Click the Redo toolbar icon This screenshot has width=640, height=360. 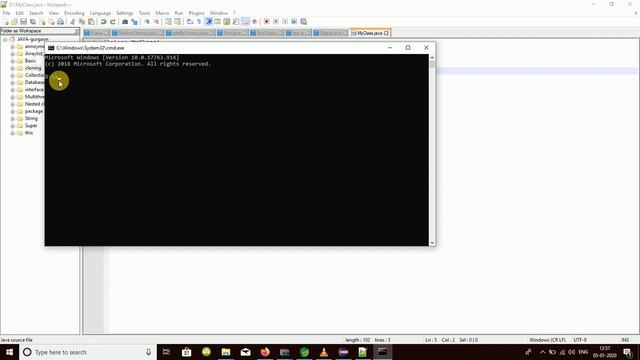click(x=113, y=22)
